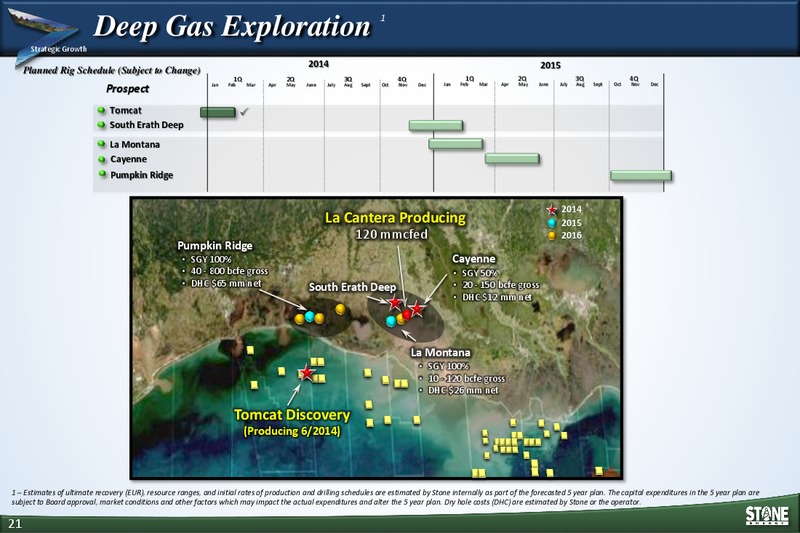Click the red star pointed to by South Erath Deep arrow
The width and height of the screenshot is (800, 533).
click(395, 303)
